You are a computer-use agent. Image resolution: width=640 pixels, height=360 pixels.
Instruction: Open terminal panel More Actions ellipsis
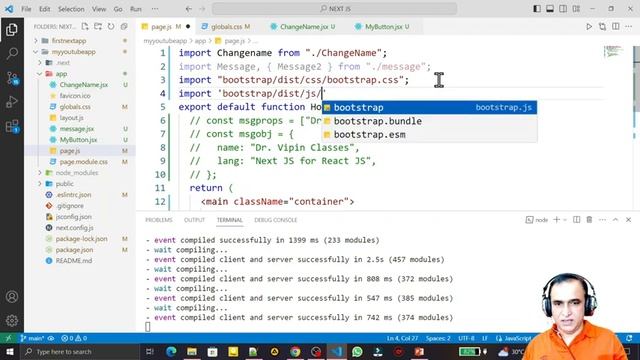(602, 220)
